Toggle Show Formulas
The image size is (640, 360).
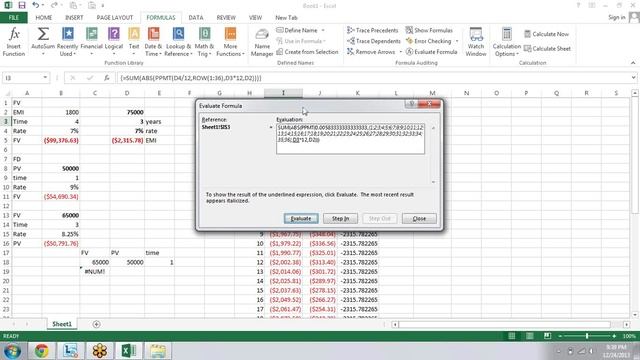[x=429, y=30]
